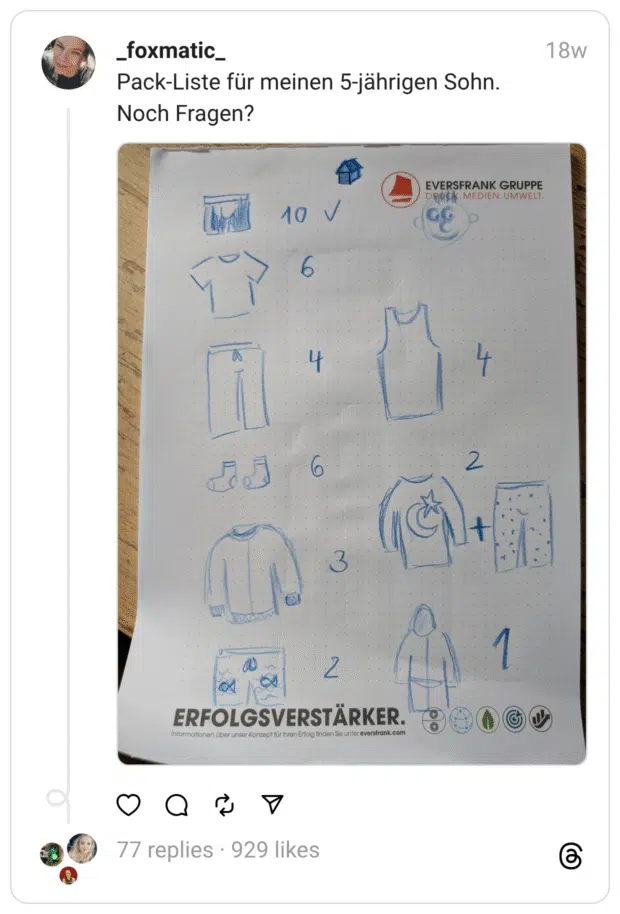620x914 pixels.
Task: View the 929 likes list
Action: click(275, 850)
